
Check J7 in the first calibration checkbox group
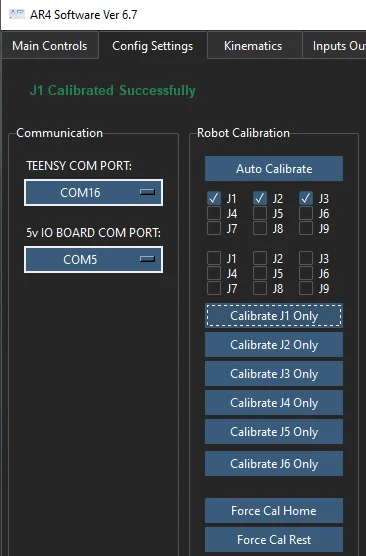click(214, 228)
